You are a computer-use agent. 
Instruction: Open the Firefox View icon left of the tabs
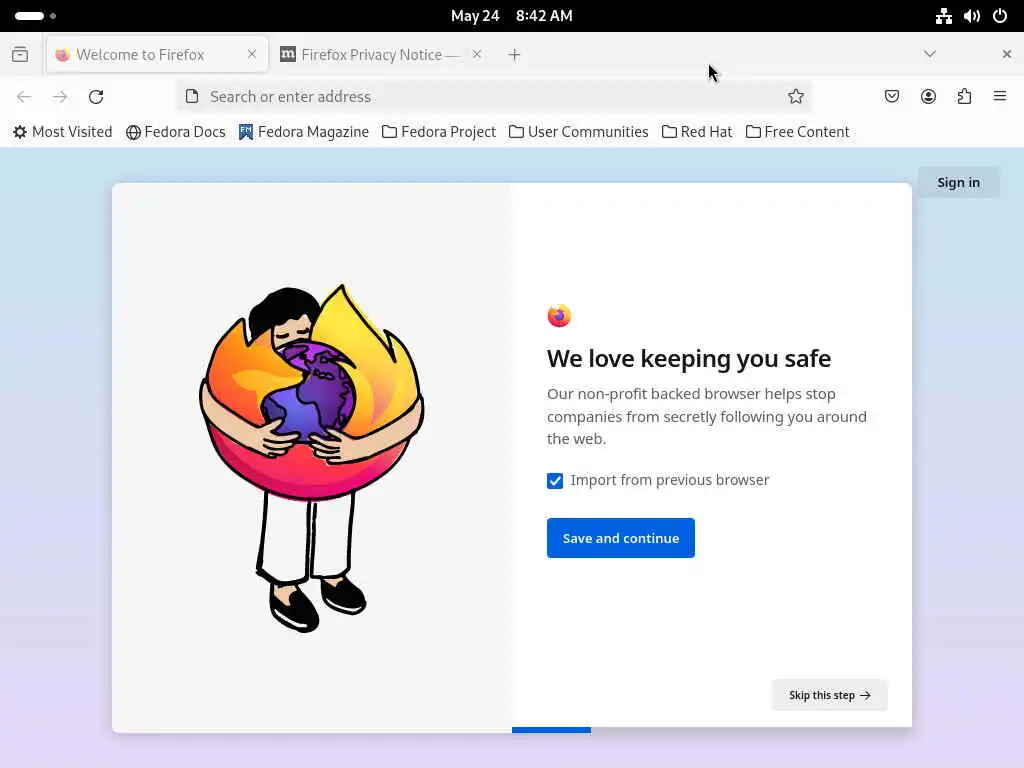(20, 54)
